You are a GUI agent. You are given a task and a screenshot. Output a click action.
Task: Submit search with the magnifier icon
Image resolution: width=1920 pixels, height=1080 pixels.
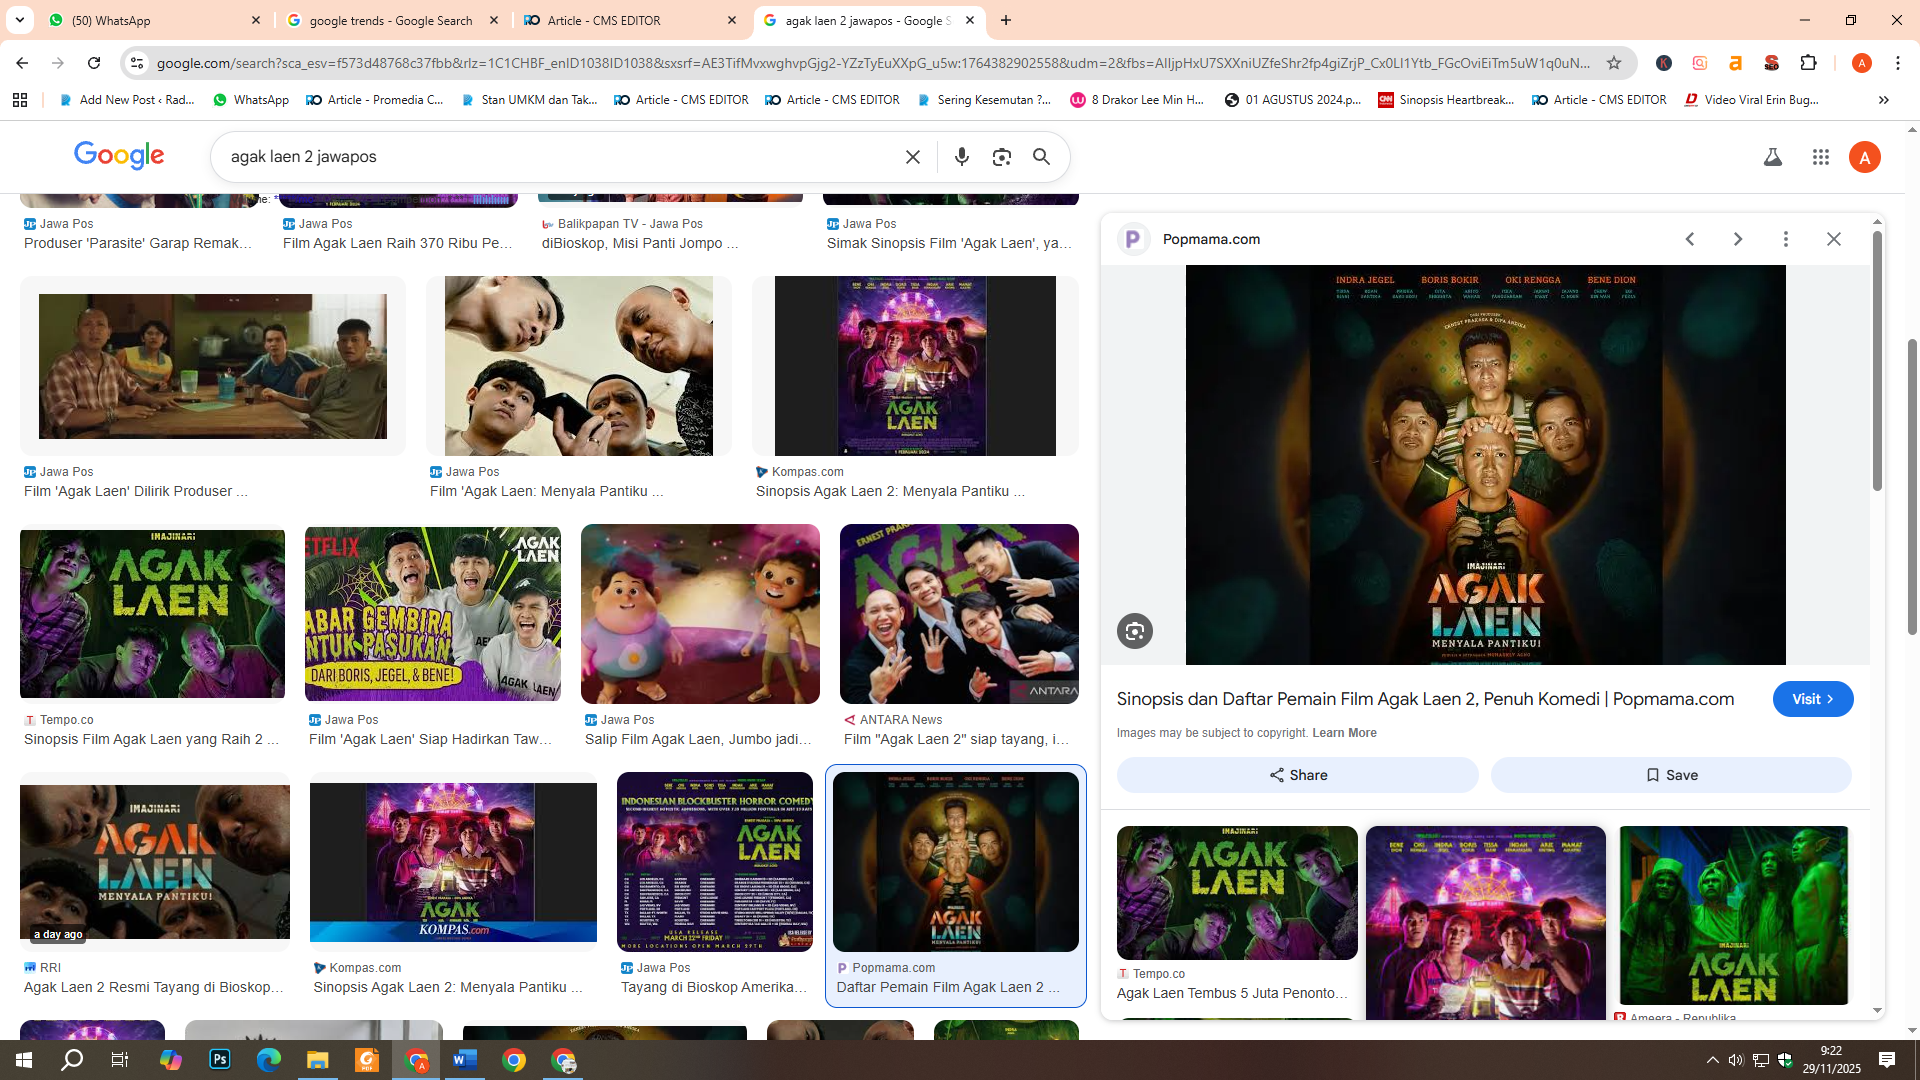[1042, 157]
